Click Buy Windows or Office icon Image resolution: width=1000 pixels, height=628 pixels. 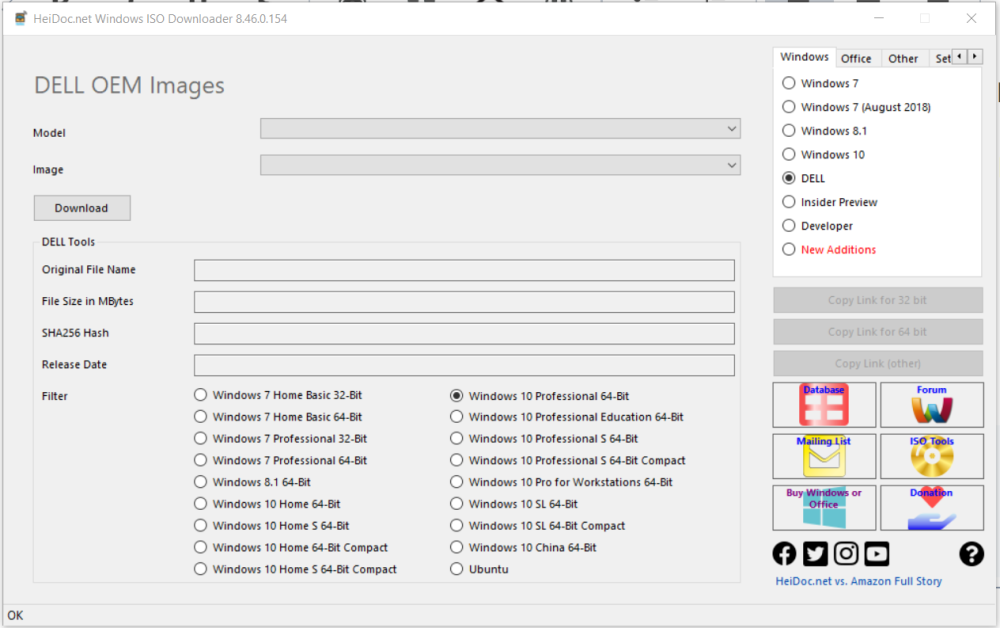coord(824,508)
